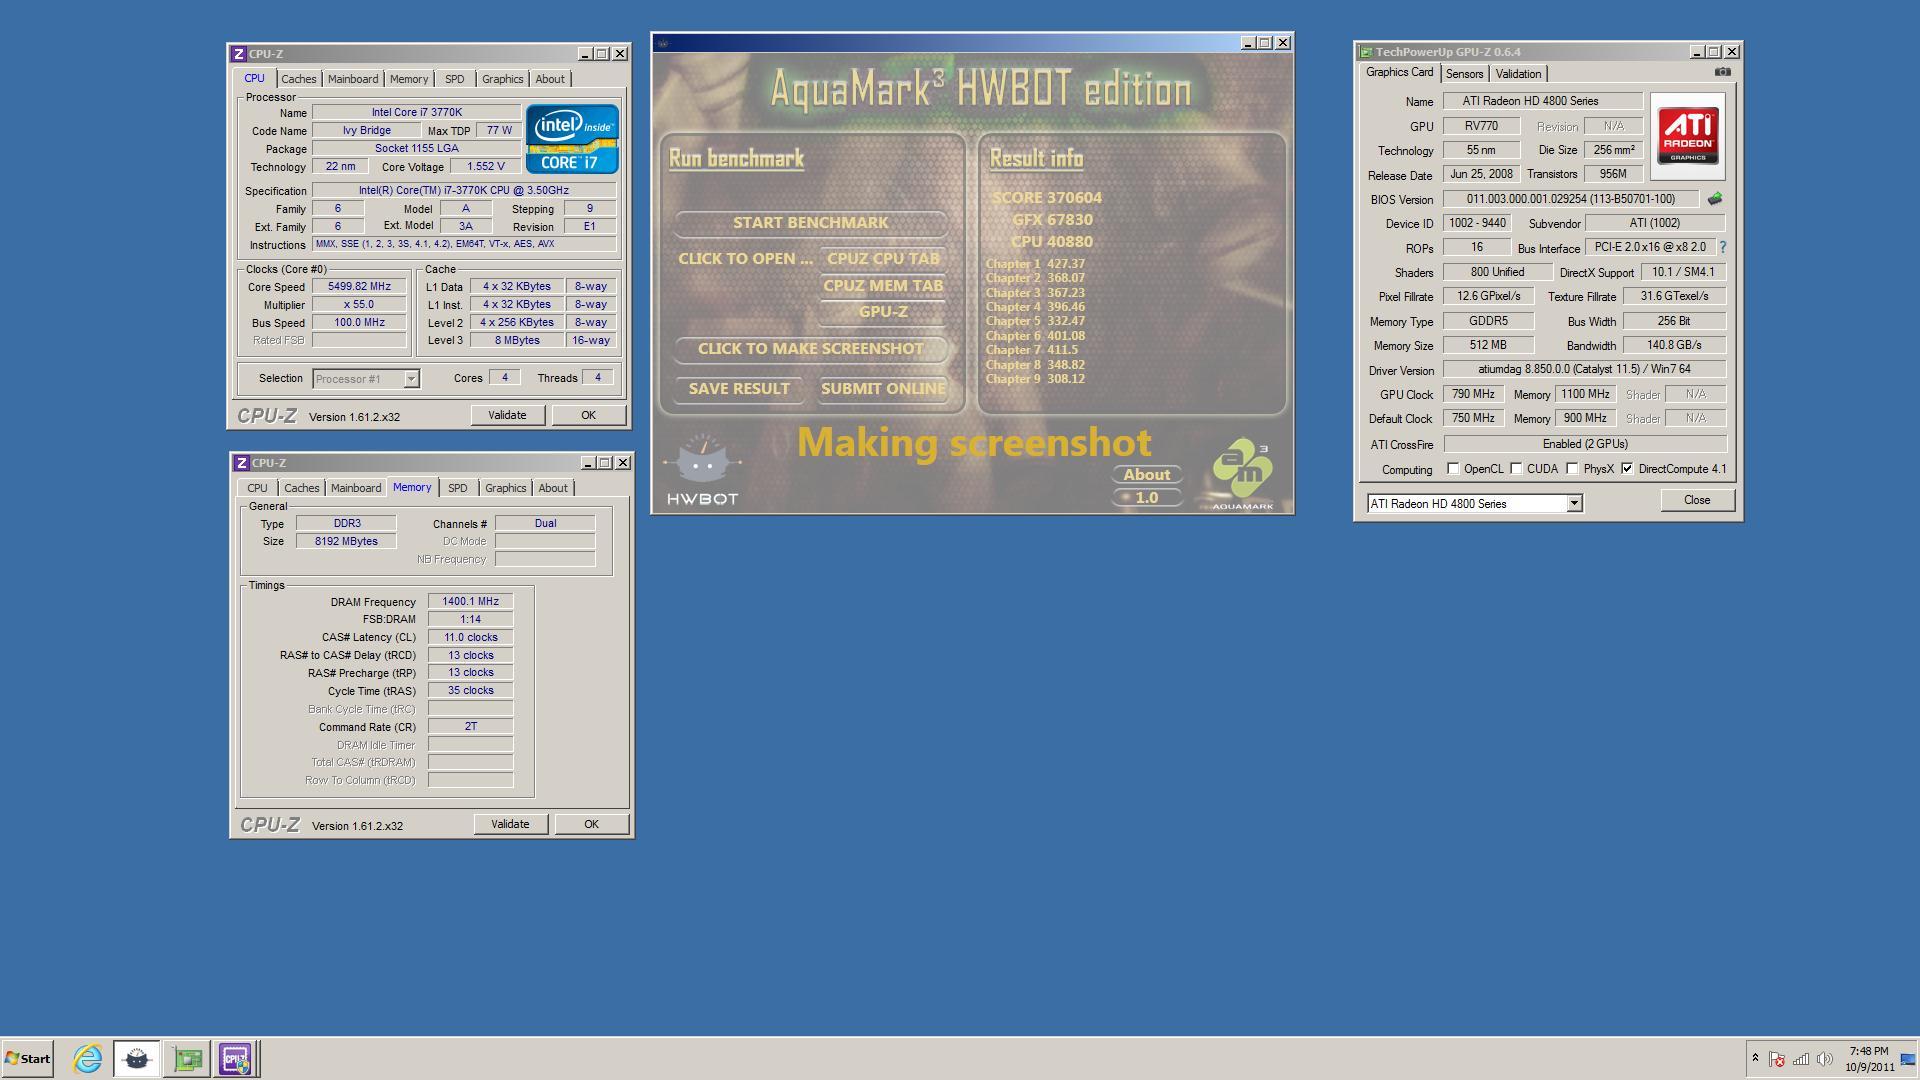1920x1080 pixels.
Task: Select CPU tab in lower CPU-Z
Action: coord(257,488)
